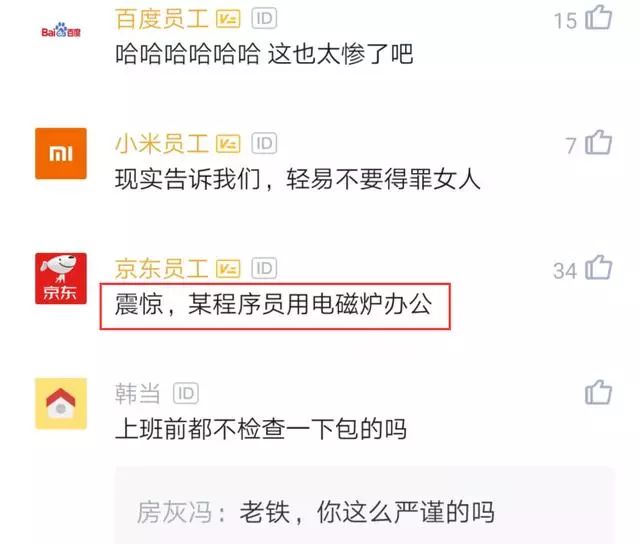This screenshot has width=640, height=544.
Task: Tap the ID badge next to 百度员工
Action: tap(264, 18)
